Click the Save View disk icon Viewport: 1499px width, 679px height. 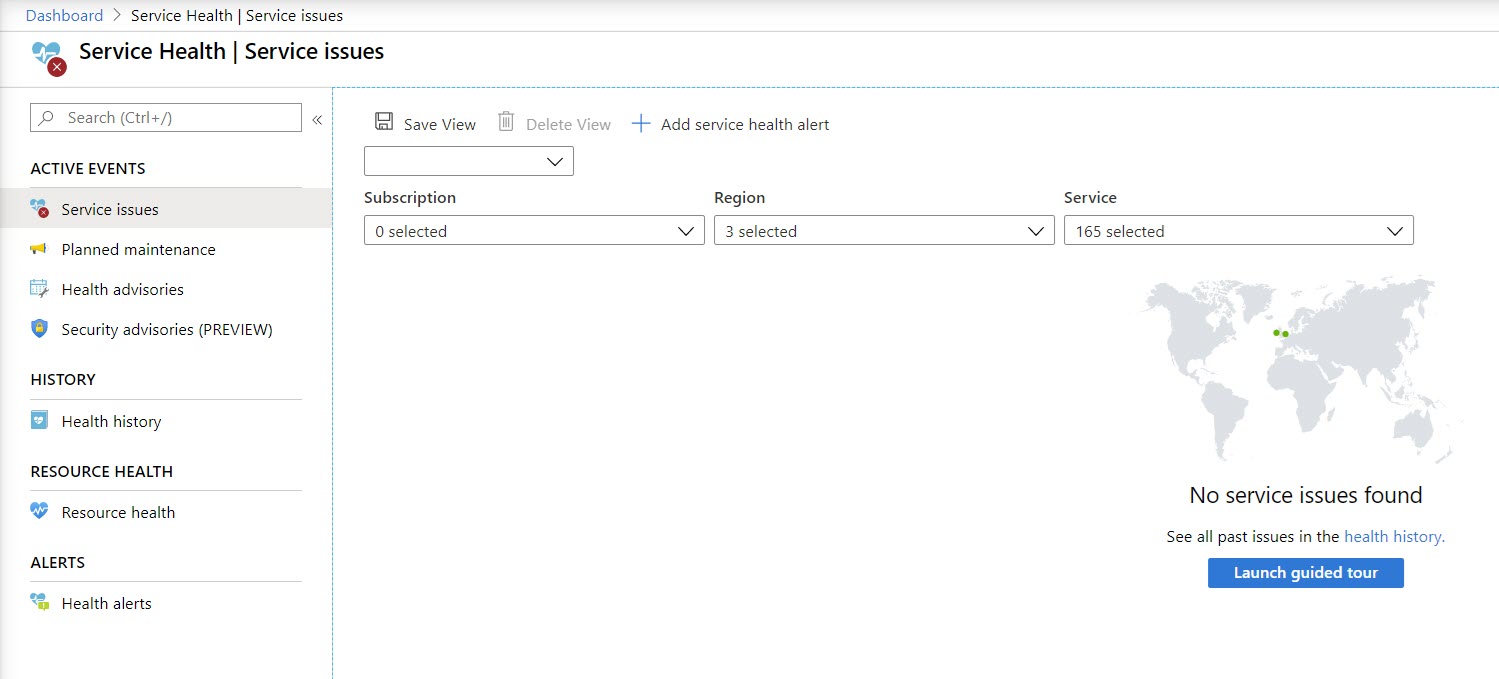point(384,122)
